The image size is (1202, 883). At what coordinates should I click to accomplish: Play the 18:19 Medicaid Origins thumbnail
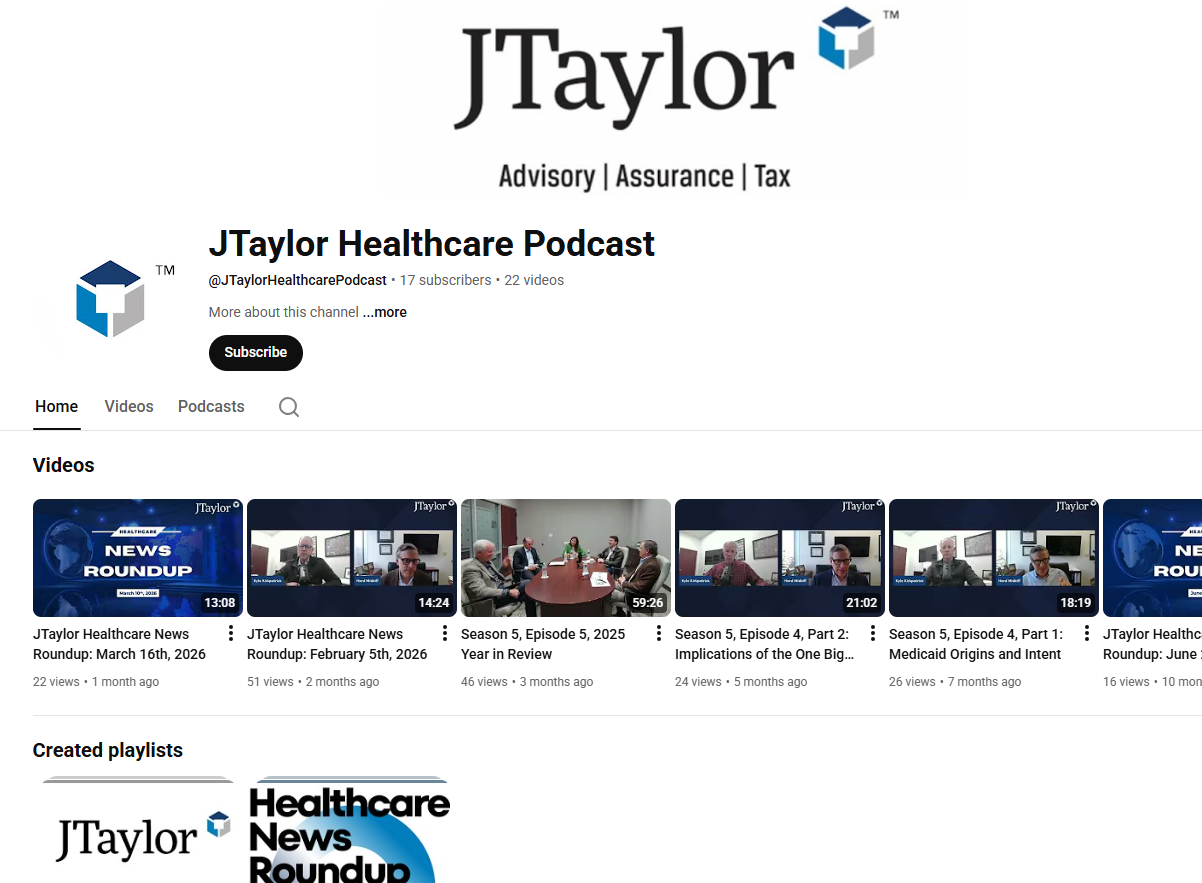[x=994, y=558]
